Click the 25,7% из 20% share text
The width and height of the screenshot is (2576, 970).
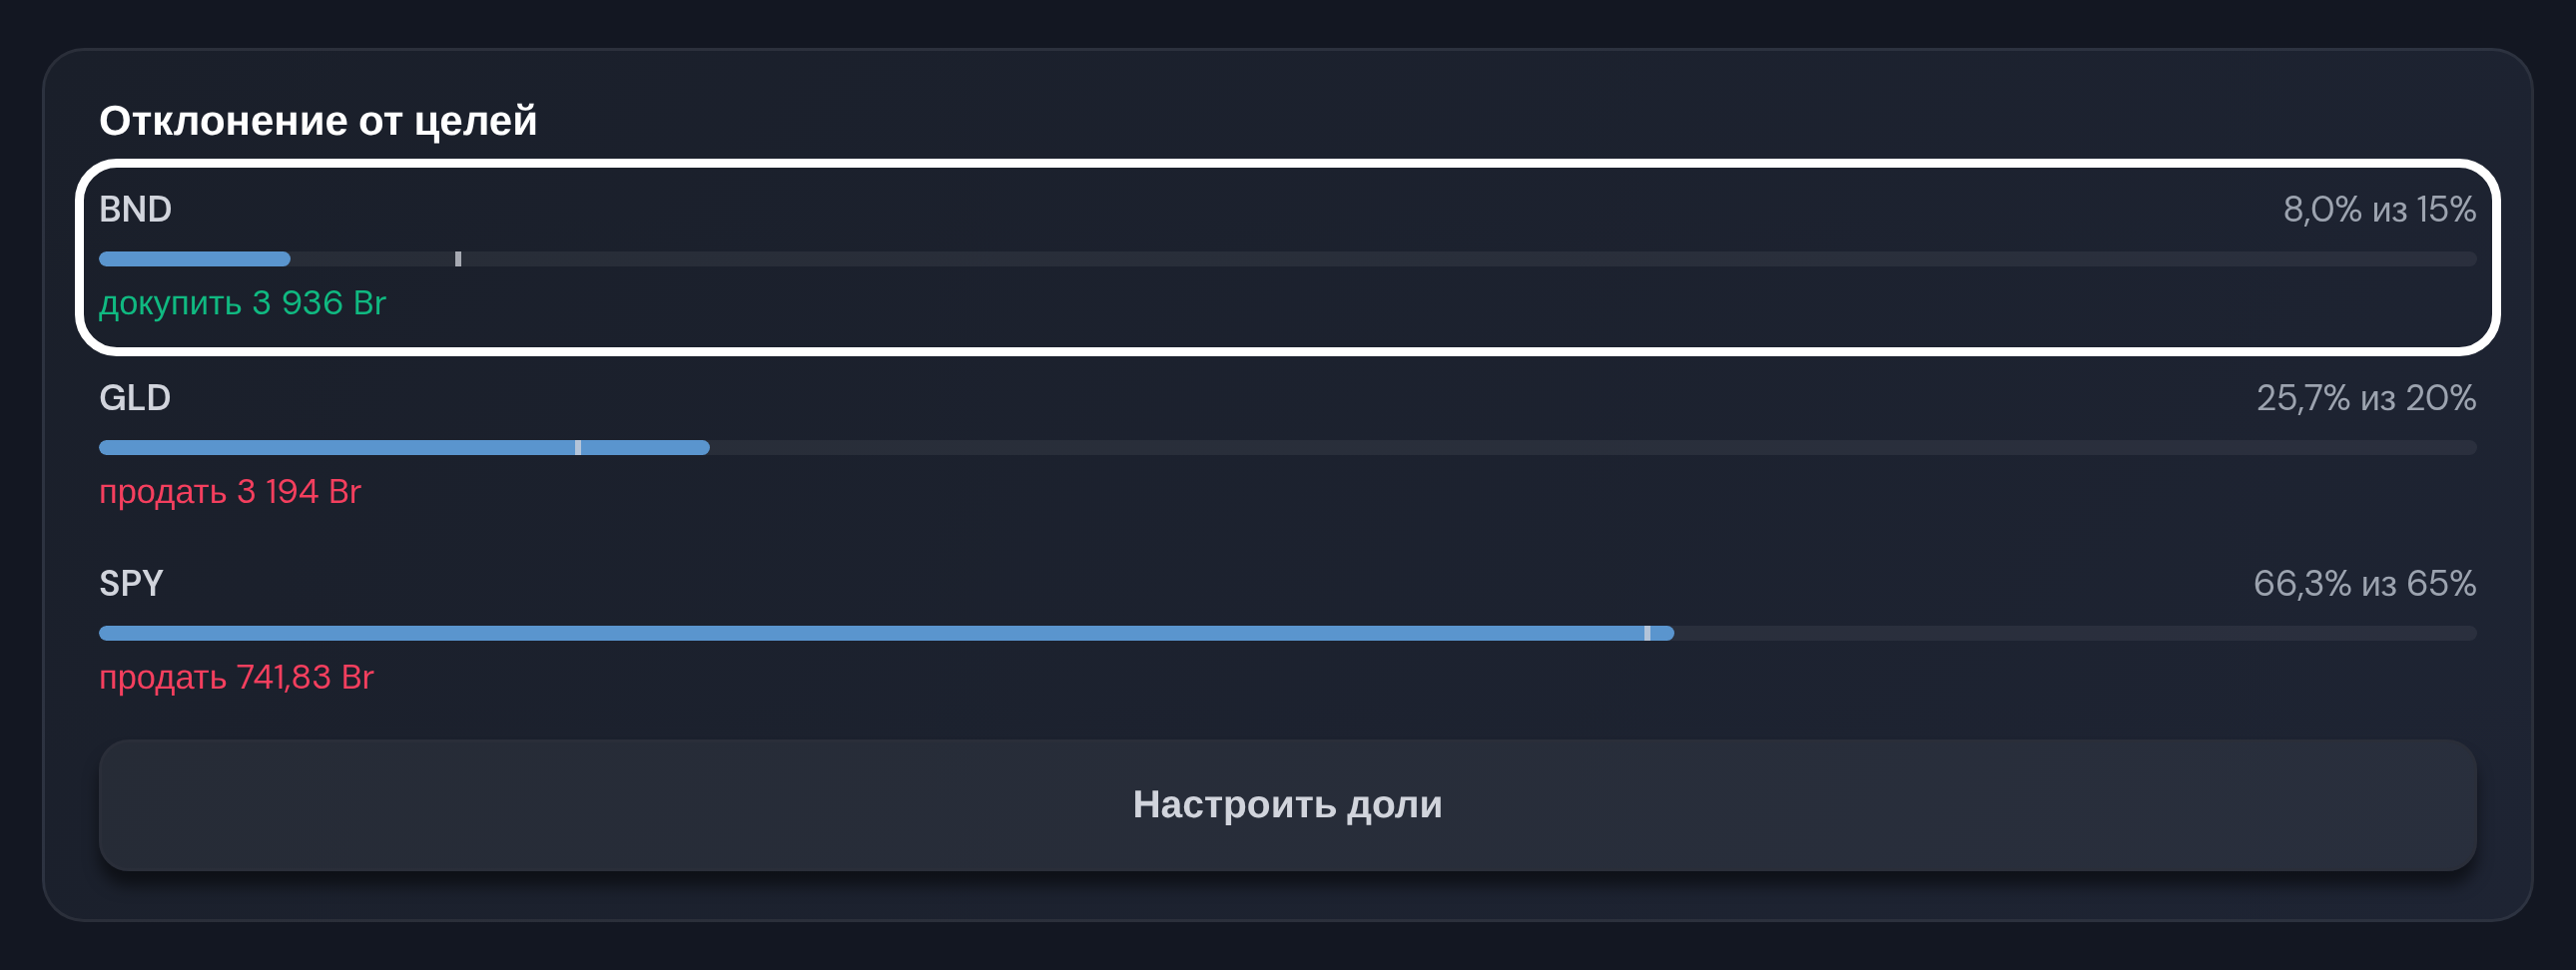click(x=2366, y=398)
